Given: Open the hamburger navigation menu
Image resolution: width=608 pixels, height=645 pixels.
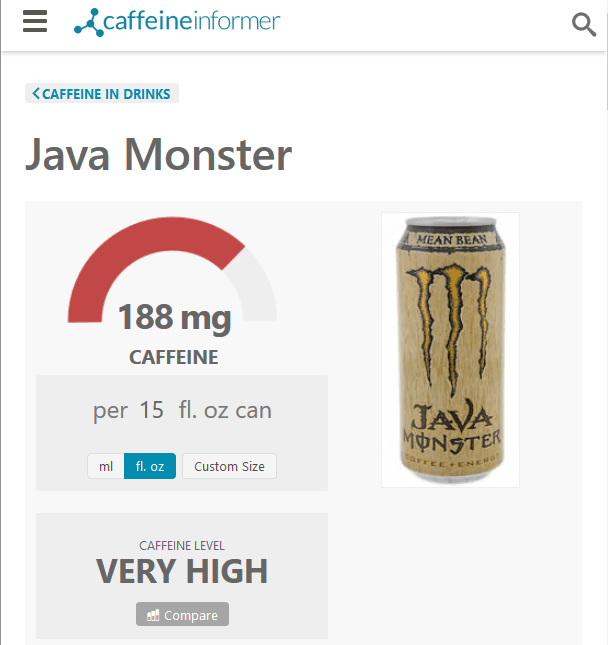Looking at the screenshot, I should point(35,21).
